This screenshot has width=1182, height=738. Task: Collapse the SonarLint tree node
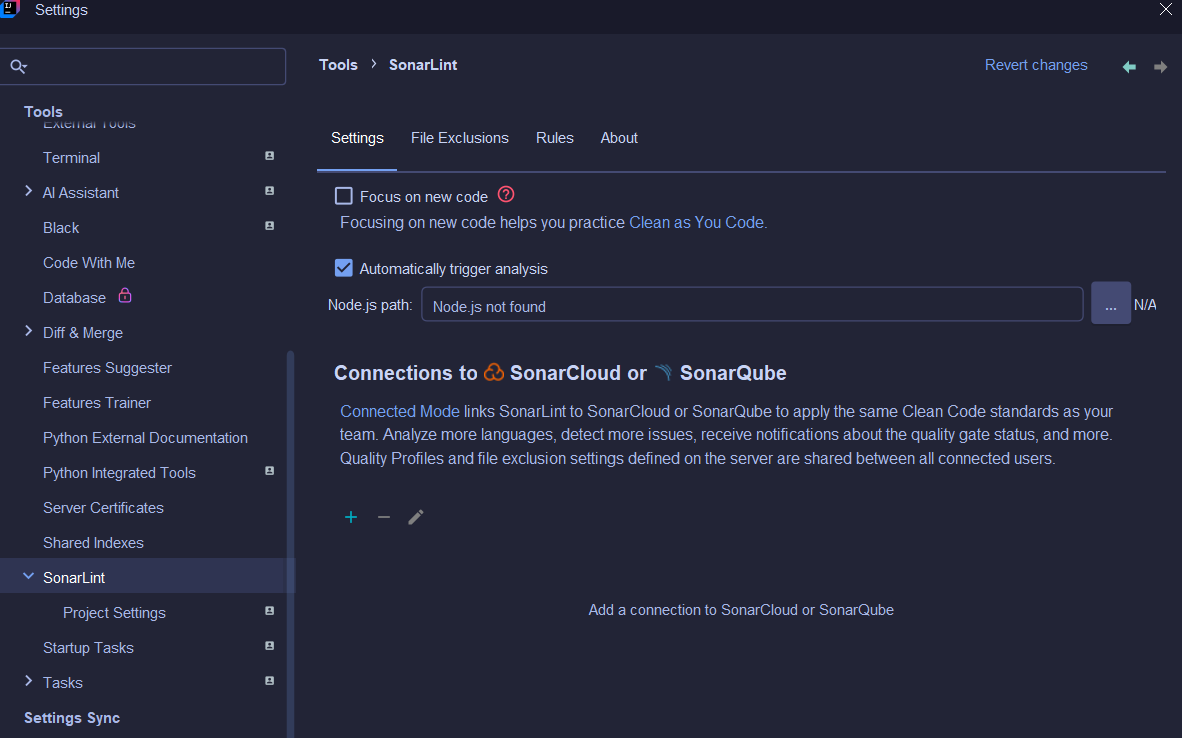point(29,577)
